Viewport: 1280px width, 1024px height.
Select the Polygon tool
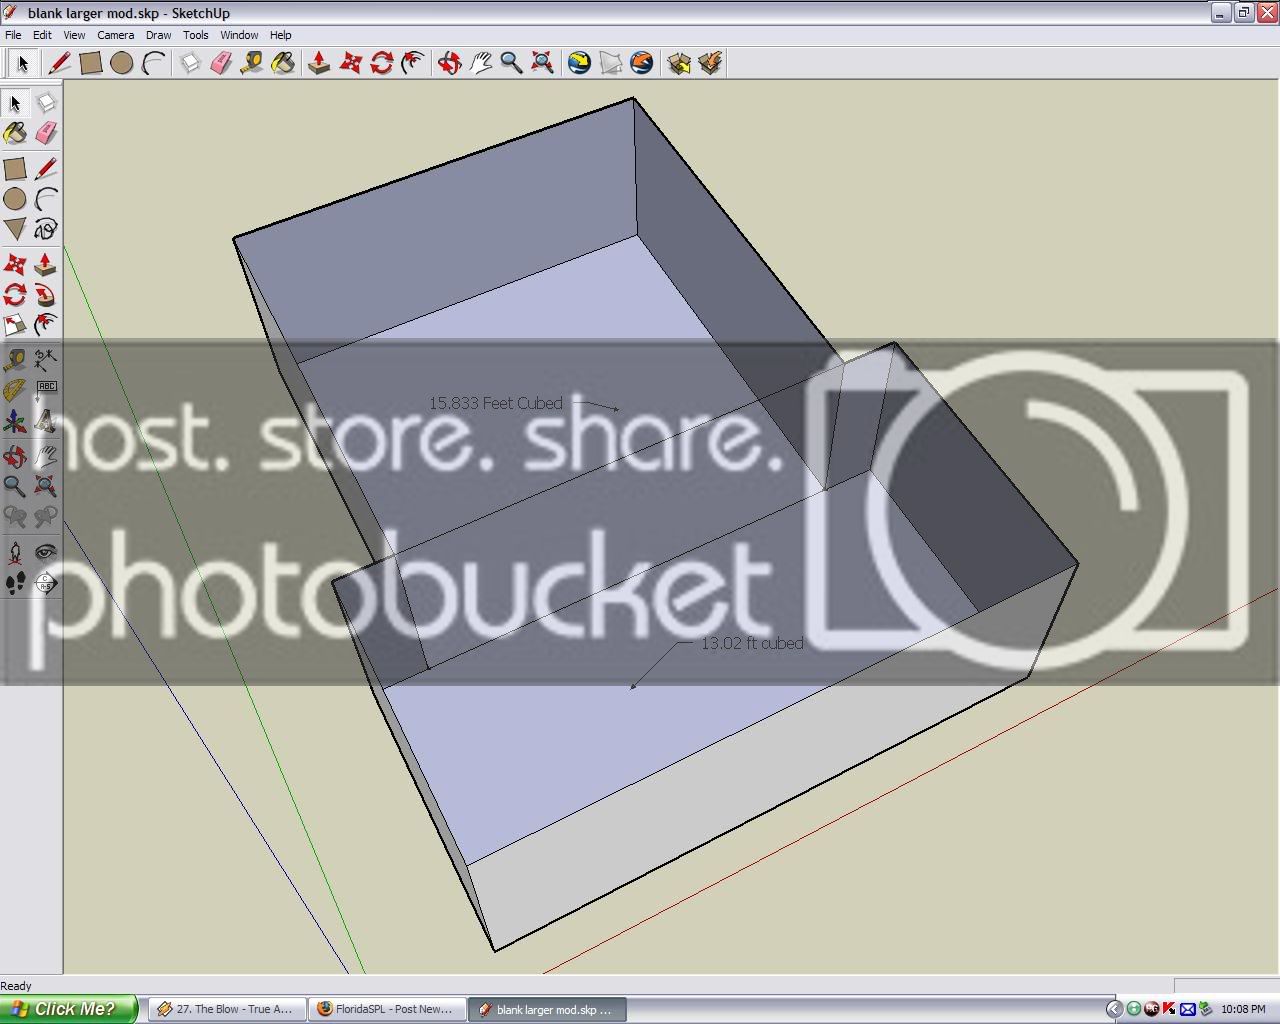point(15,229)
